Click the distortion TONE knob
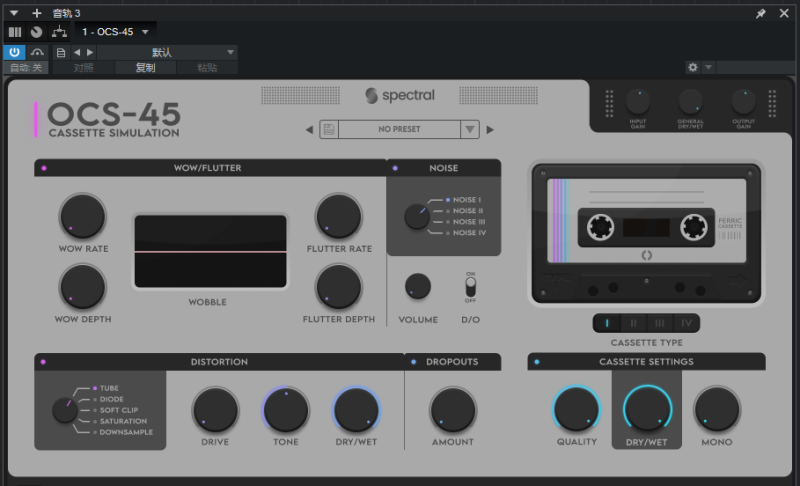 [x=286, y=410]
